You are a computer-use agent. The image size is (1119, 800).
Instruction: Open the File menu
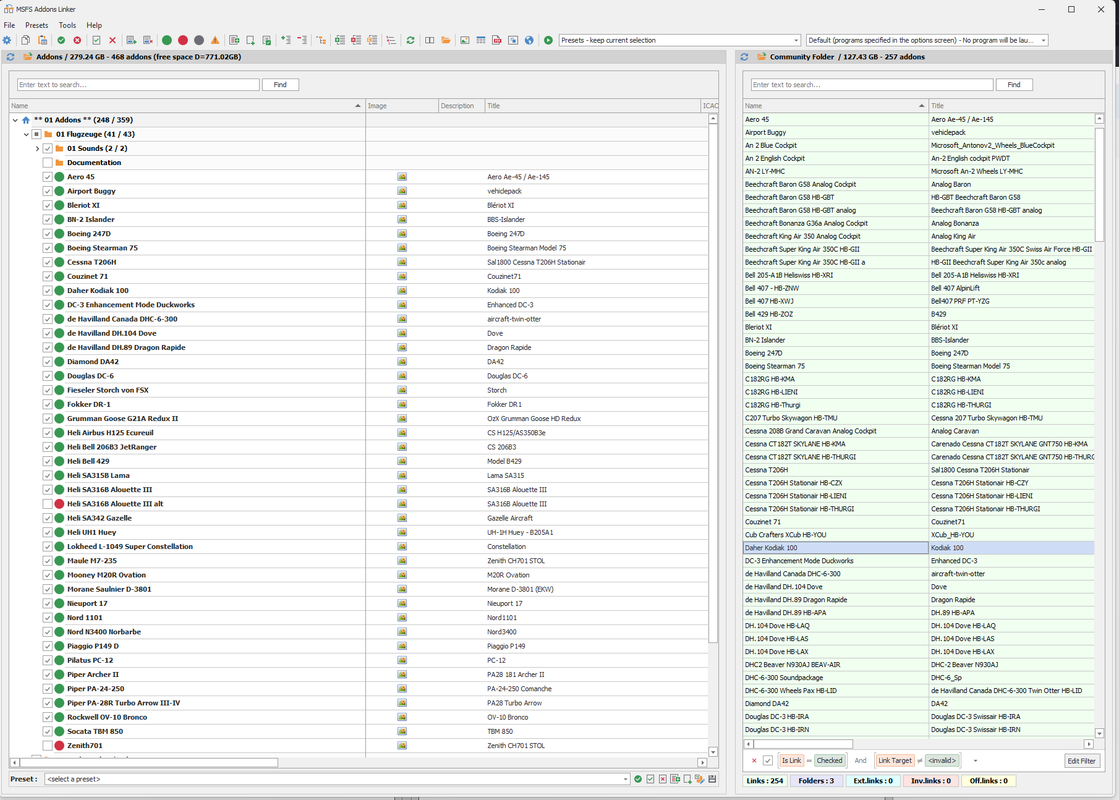(x=9, y=25)
